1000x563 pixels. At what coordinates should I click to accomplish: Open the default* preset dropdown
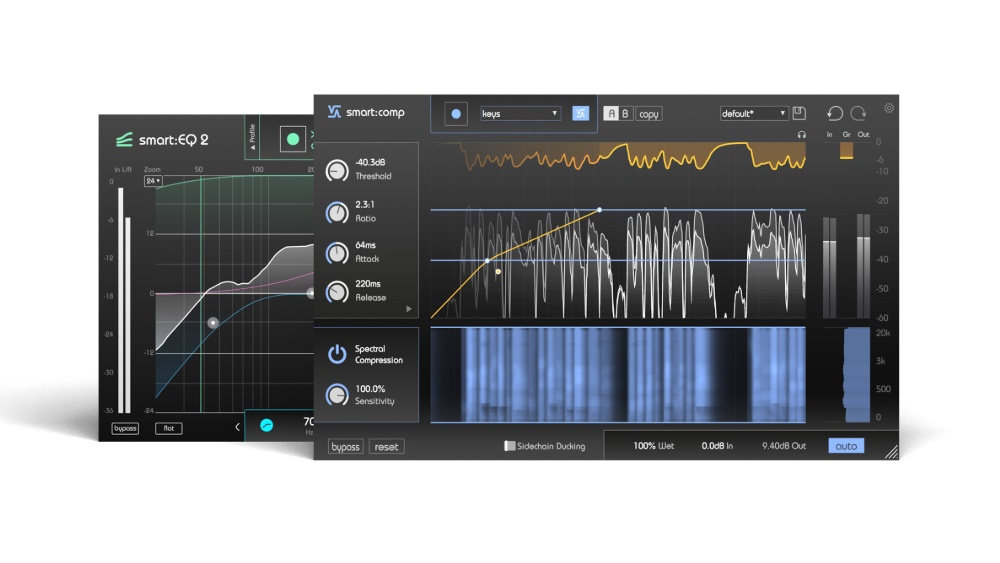[x=754, y=113]
